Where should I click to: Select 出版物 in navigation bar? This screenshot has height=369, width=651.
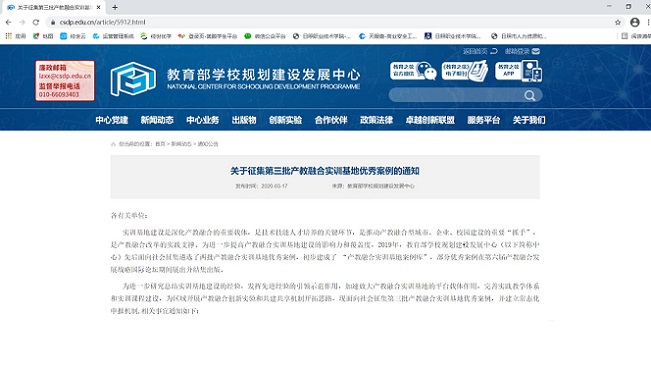pos(244,120)
